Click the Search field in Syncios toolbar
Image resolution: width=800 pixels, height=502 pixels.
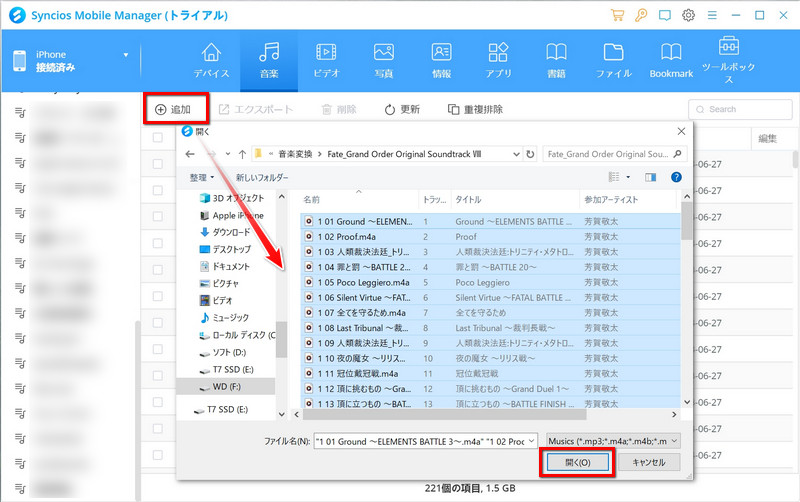click(x=740, y=109)
